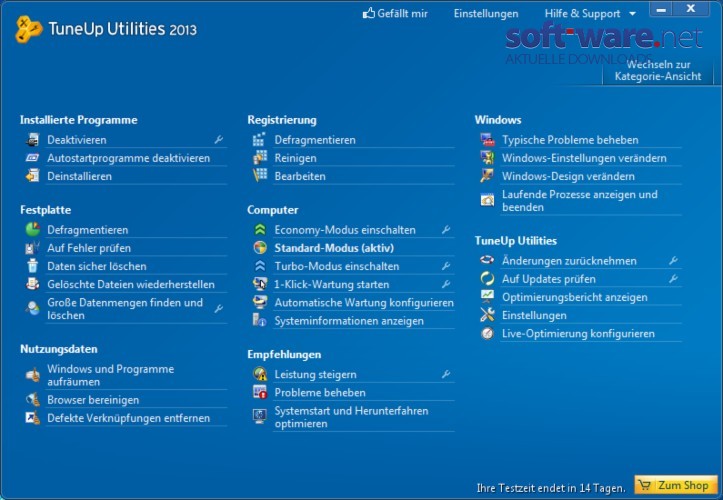Screen dimensions: 723x500
Task: Select Standard-Modus (aktiv) text
Action: pyautogui.click(x=334, y=248)
